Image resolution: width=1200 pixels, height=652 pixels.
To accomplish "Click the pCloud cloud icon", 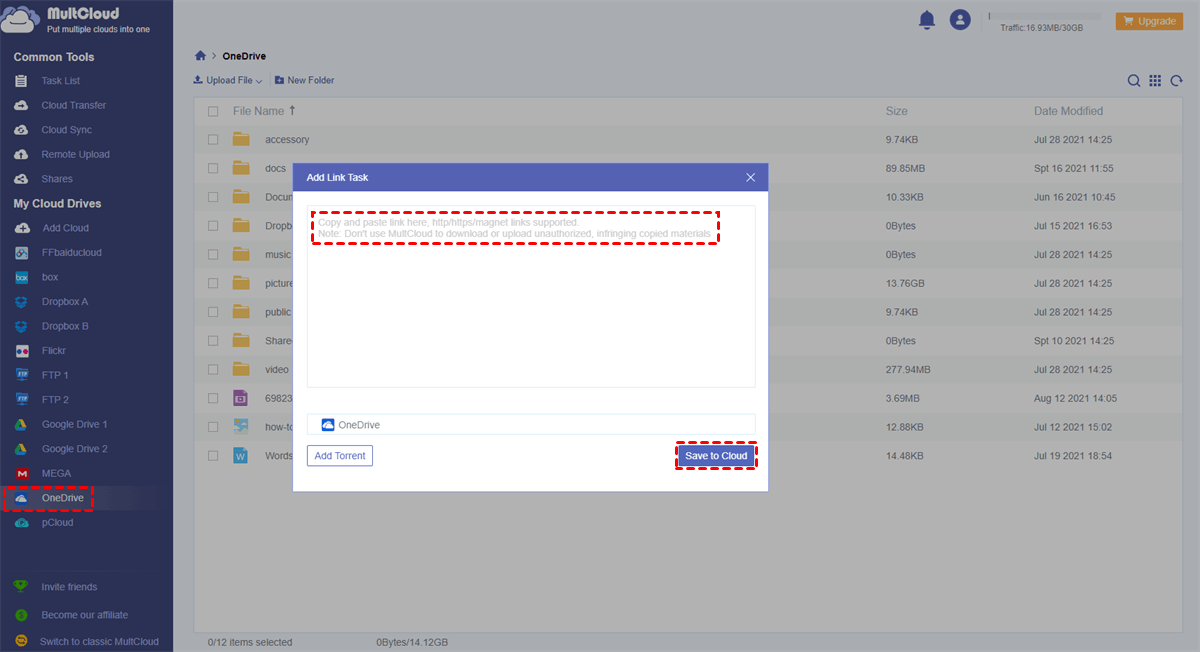I will pyautogui.click(x=21, y=523).
